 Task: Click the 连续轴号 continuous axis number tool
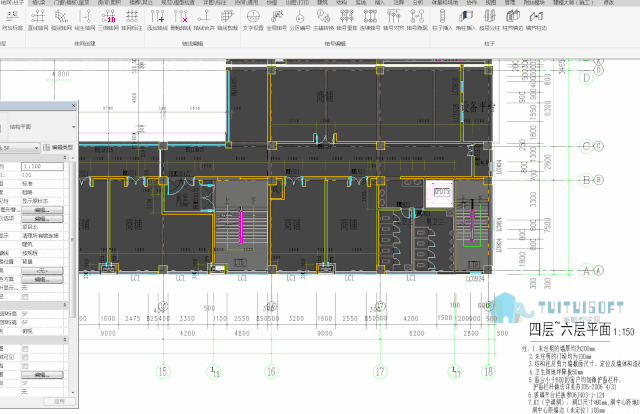[x=370, y=20]
